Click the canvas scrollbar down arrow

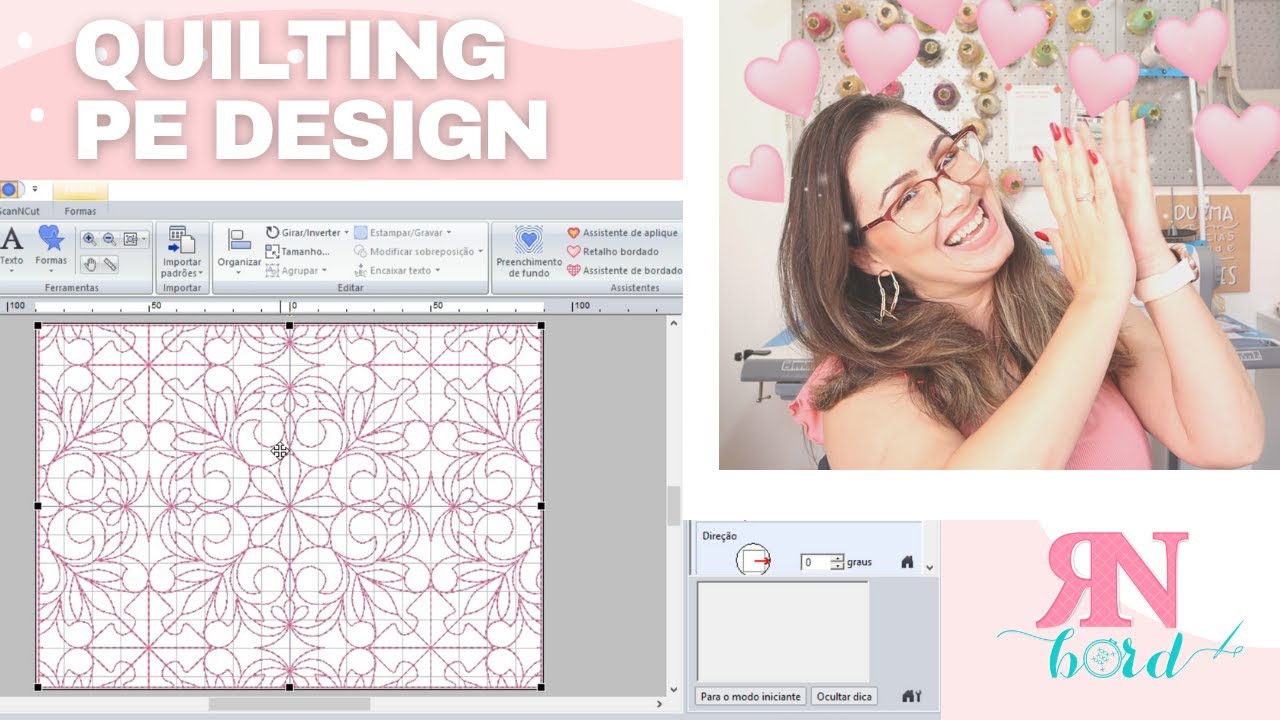pyautogui.click(x=674, y=689)
